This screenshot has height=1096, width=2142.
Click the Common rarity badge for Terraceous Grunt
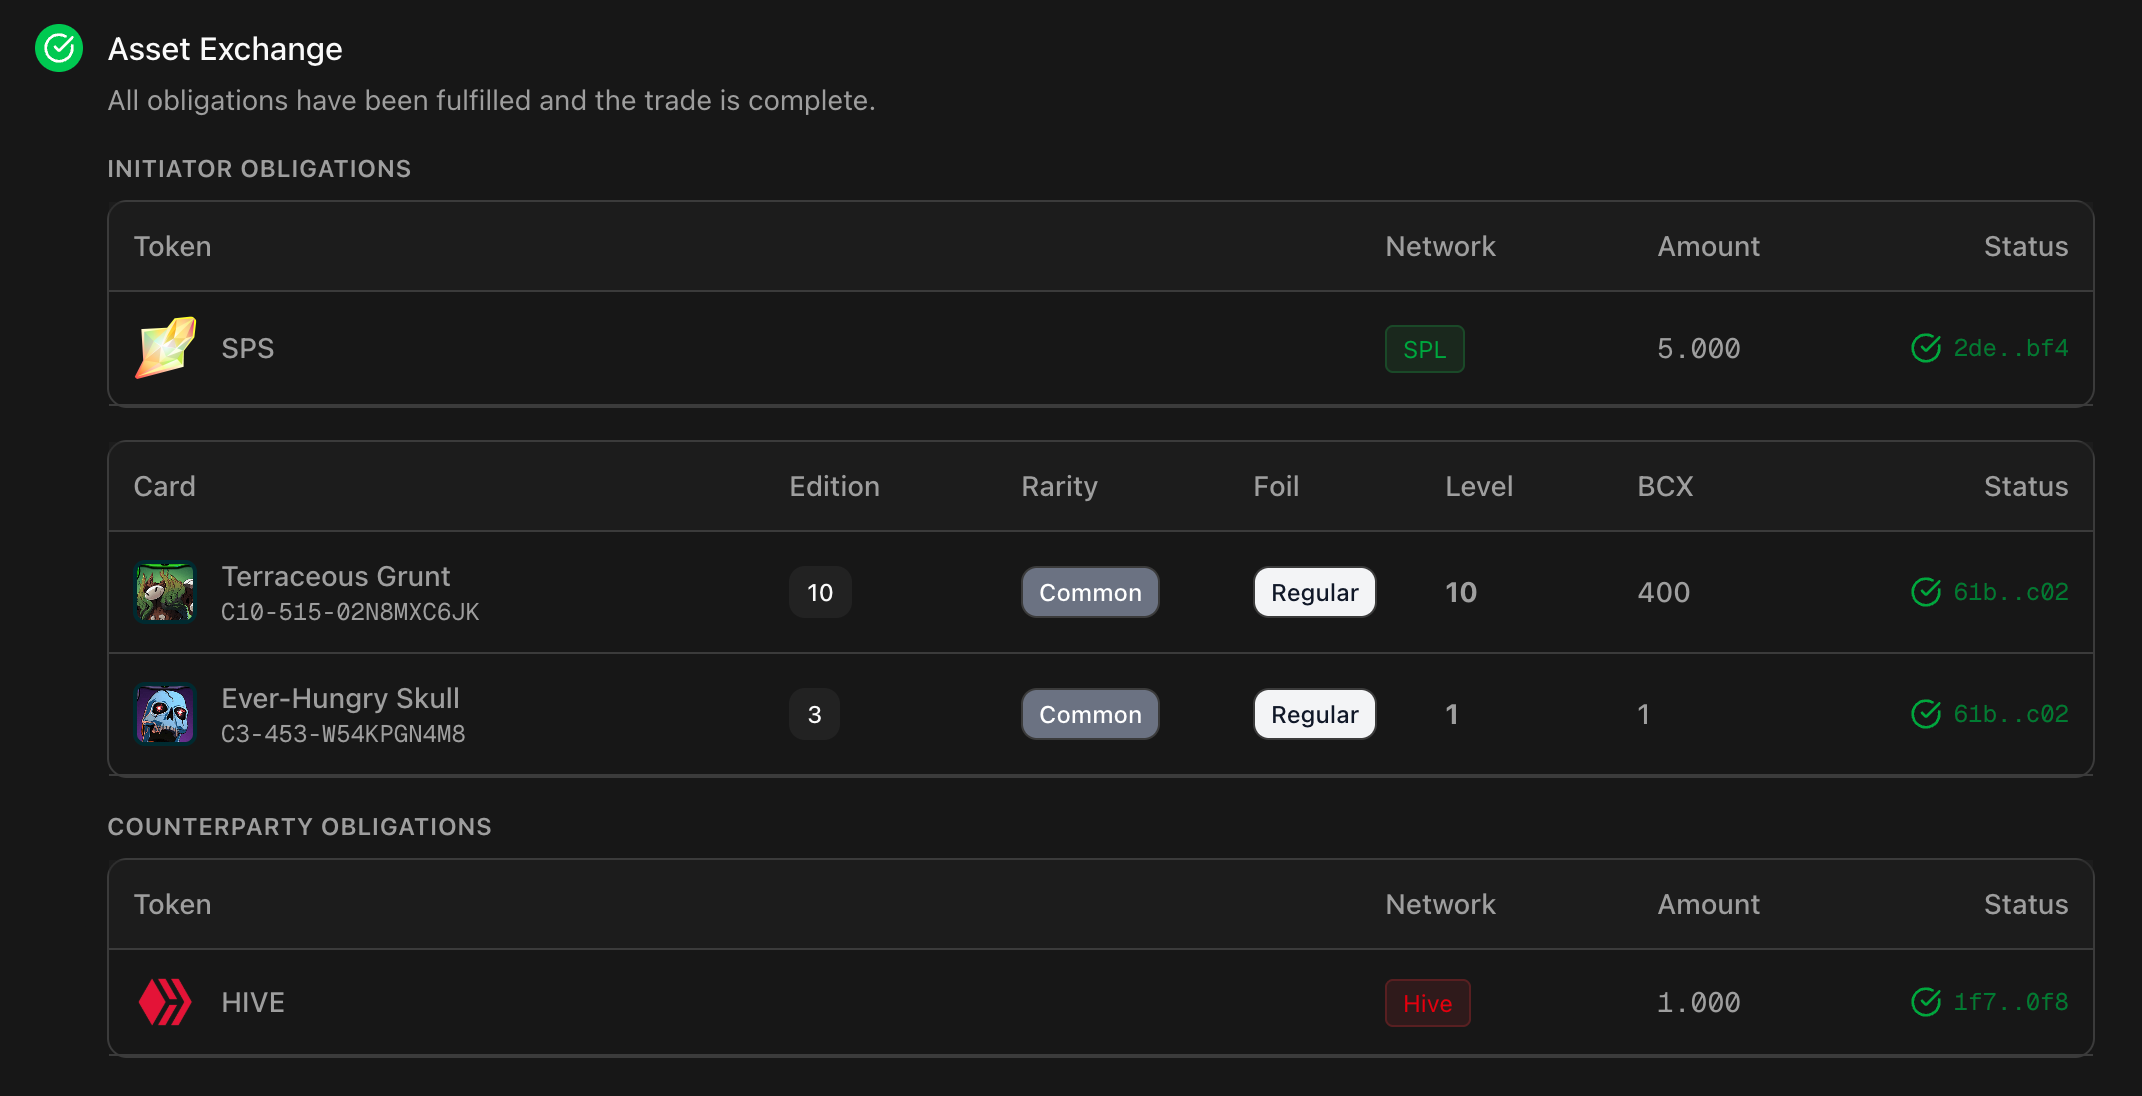(x=1090, y=592)
